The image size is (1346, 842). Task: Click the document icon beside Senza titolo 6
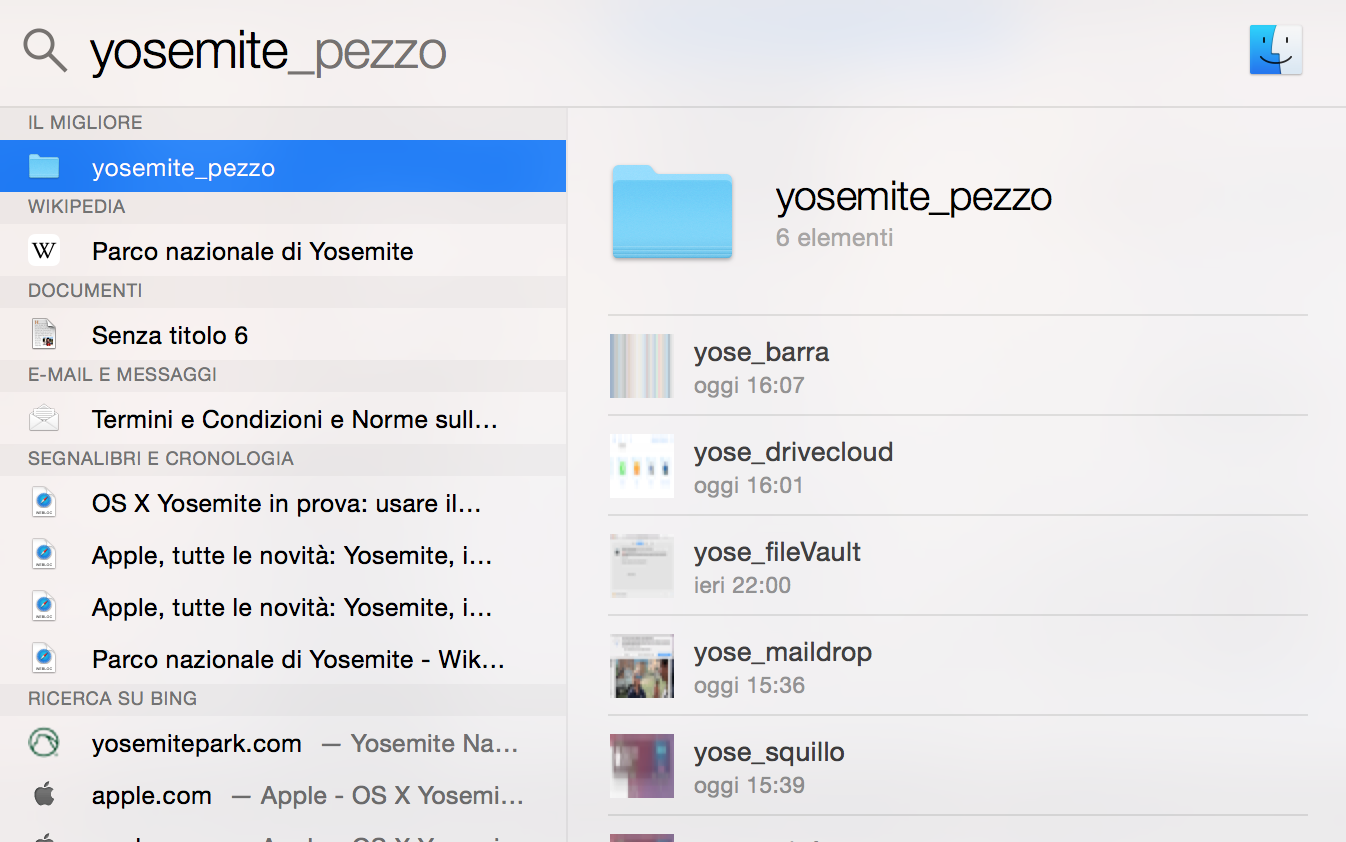(44, 335)
